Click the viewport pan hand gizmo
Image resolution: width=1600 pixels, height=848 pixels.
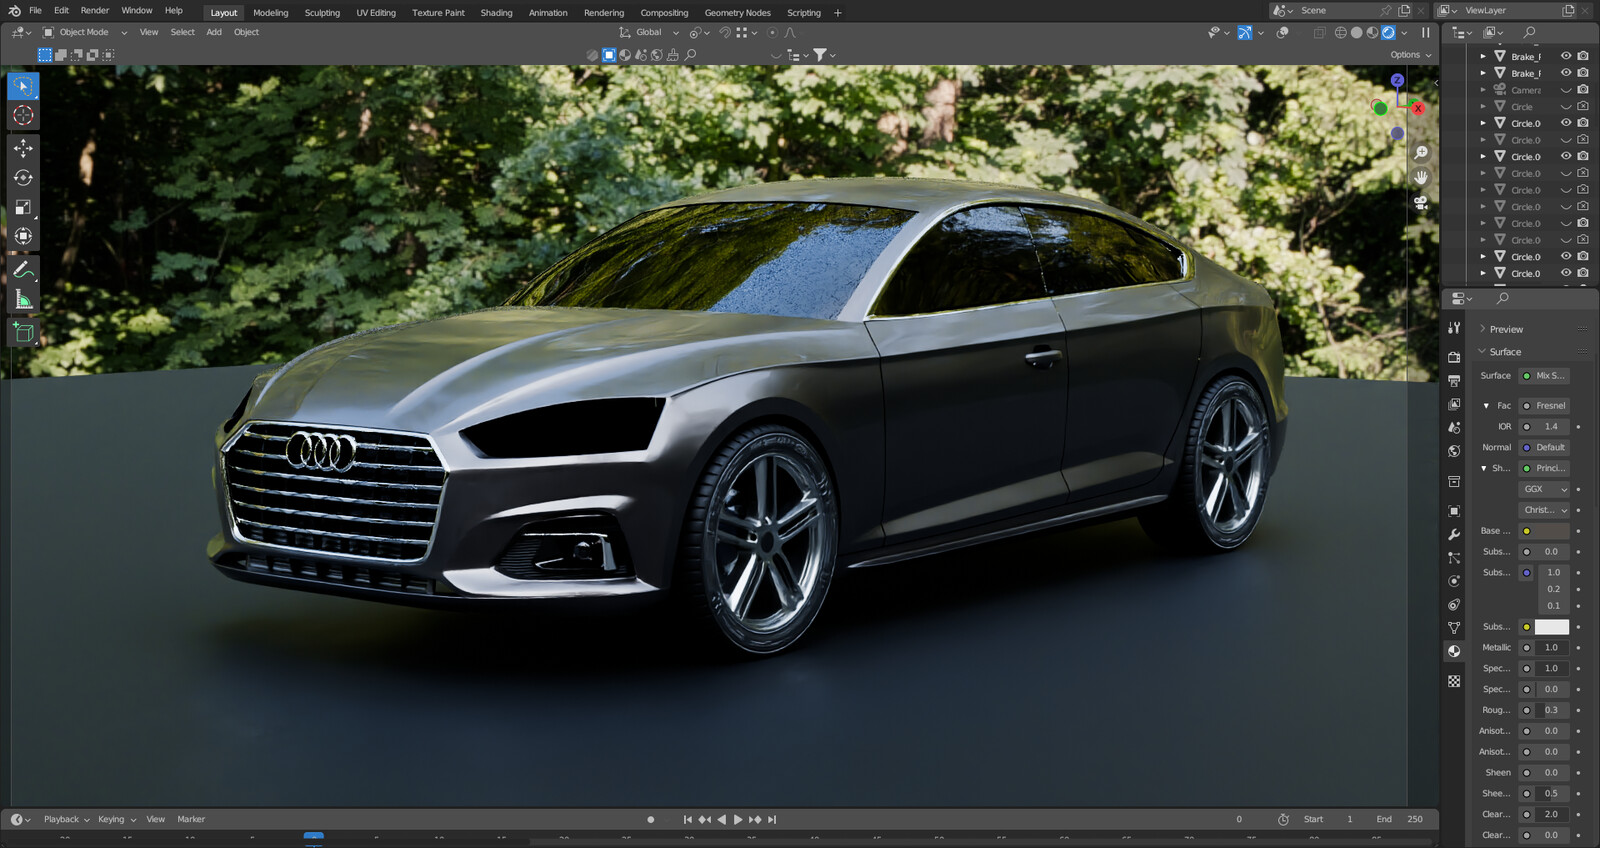(x=1420, y=177)
